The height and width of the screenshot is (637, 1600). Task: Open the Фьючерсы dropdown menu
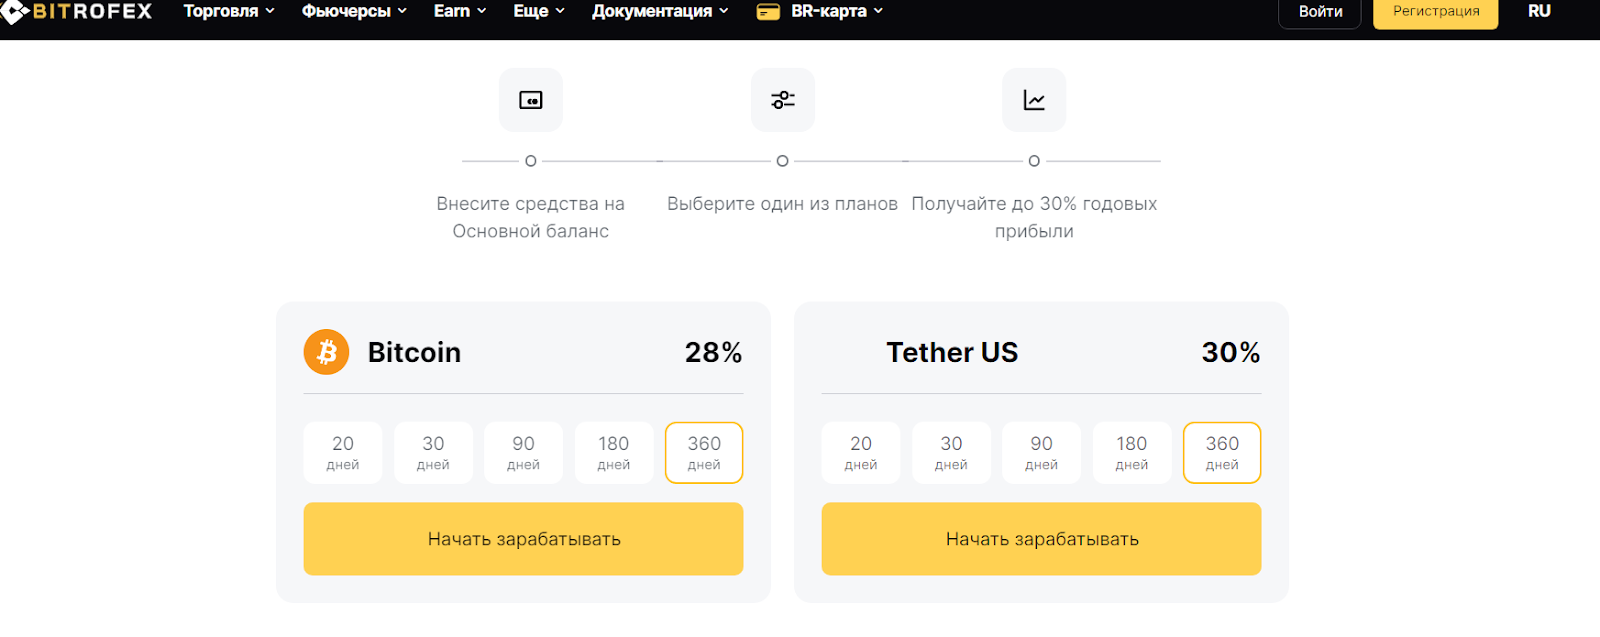pos(354,11)
